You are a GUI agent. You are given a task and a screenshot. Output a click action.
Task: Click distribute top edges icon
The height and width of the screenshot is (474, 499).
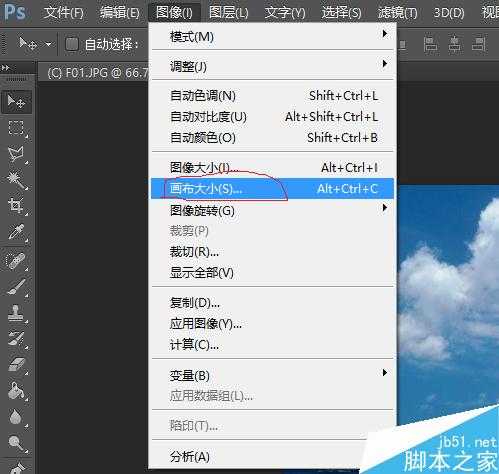[431, 44]
